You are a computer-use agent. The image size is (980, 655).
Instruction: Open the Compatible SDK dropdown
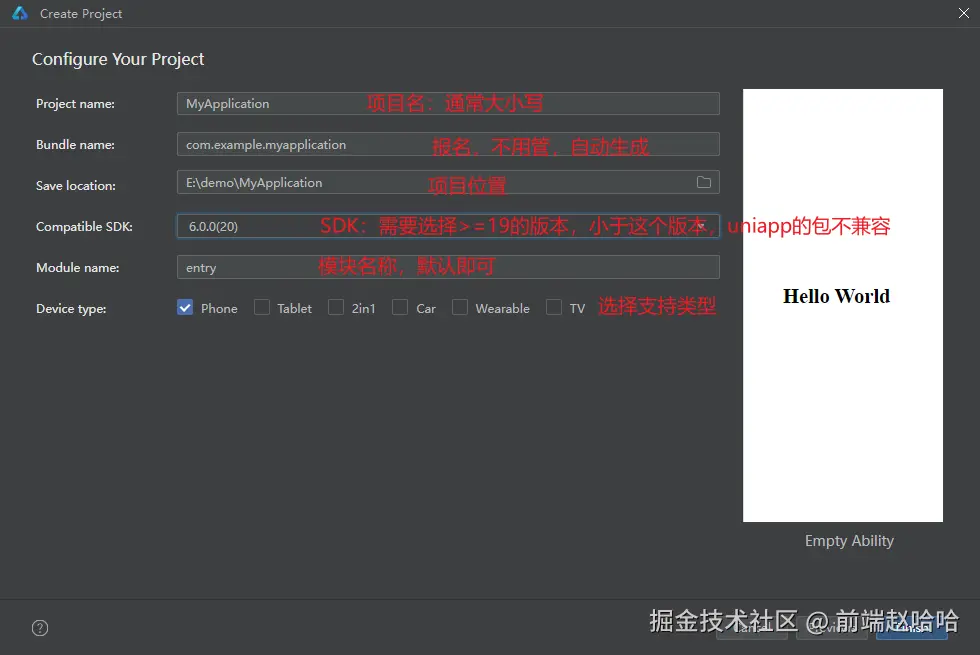[448, 226]
